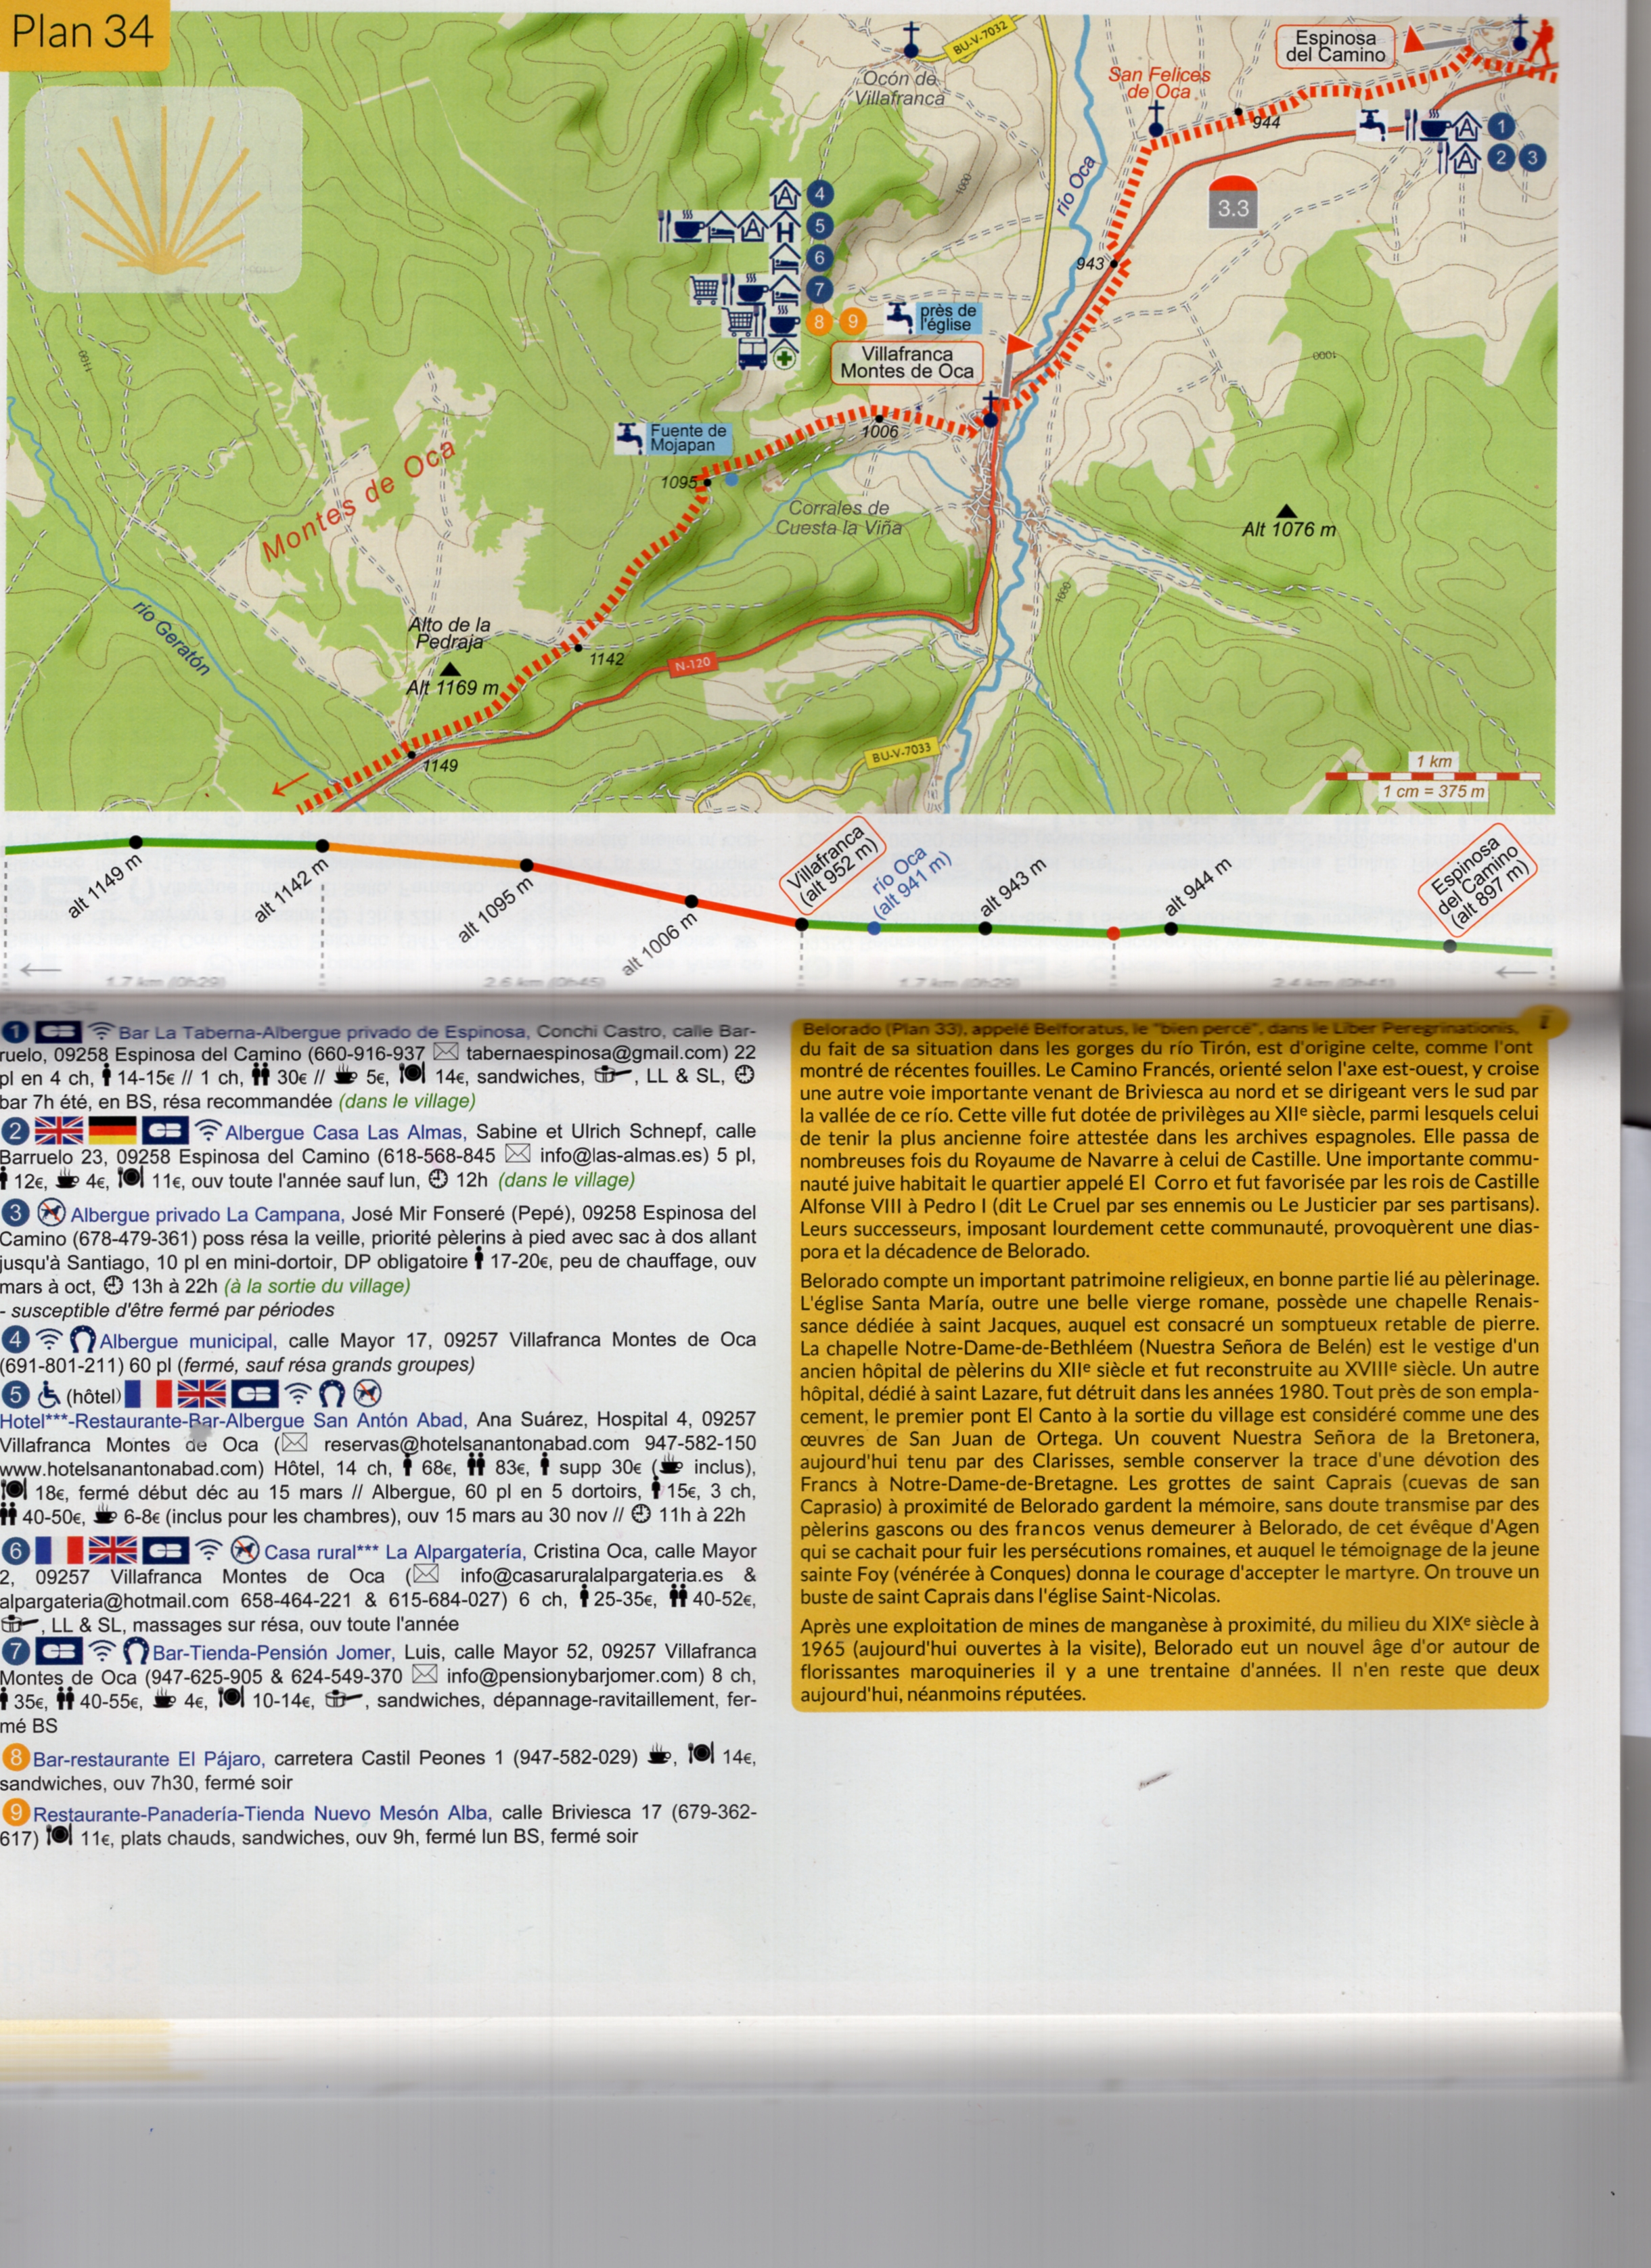
Task: Click the envelope icon before info@las-almas.es
Action: click(517, 1155)
